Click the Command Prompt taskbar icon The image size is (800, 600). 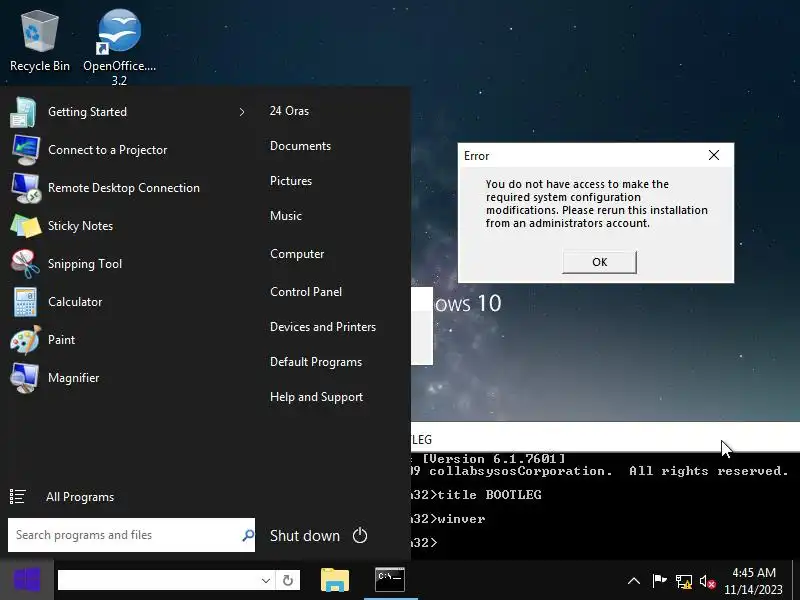tap(390, 580)
